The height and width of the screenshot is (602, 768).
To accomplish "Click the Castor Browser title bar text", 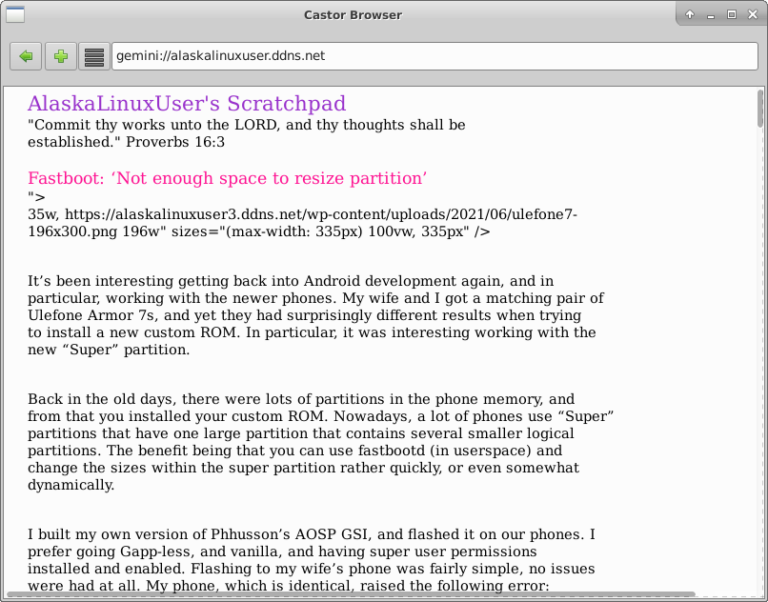I will point(352,14).
